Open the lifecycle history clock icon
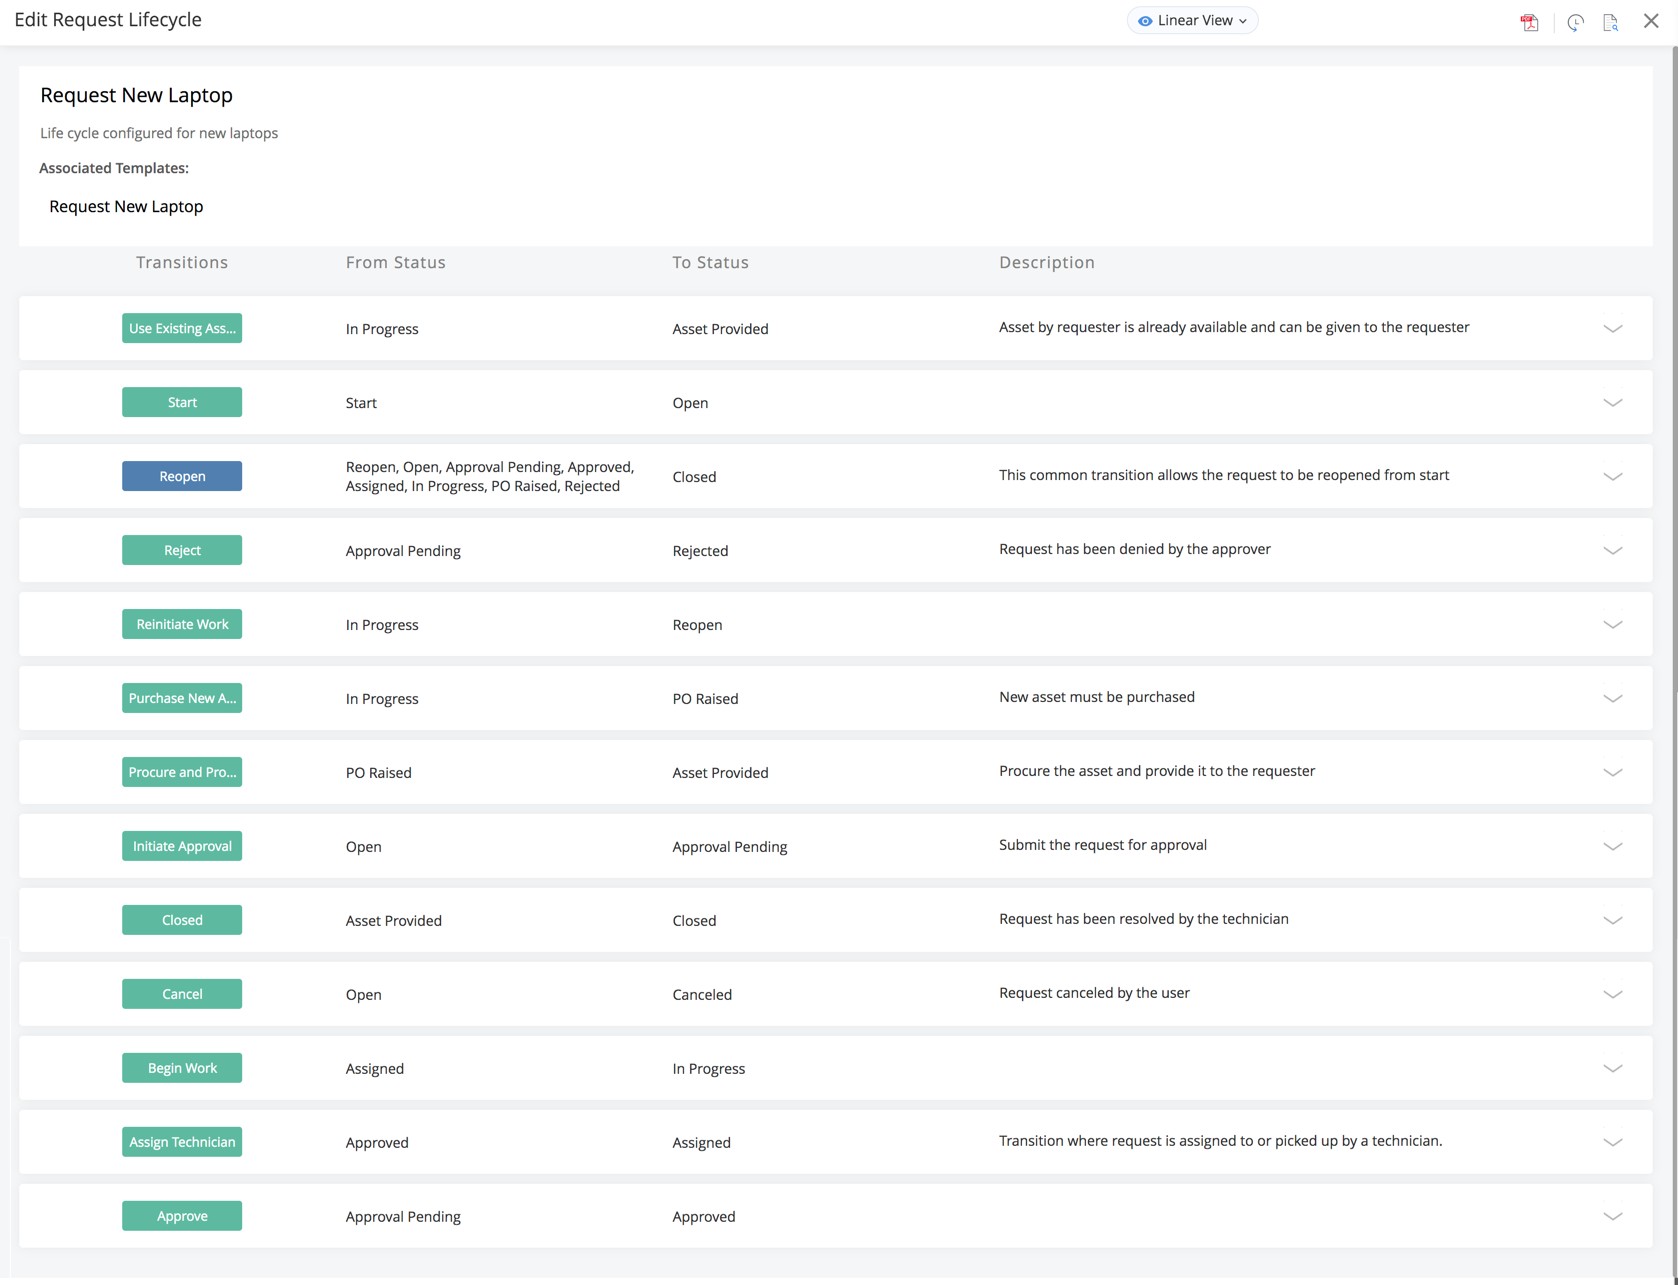1678x1285 pixels. click(x=1575, y=21)
